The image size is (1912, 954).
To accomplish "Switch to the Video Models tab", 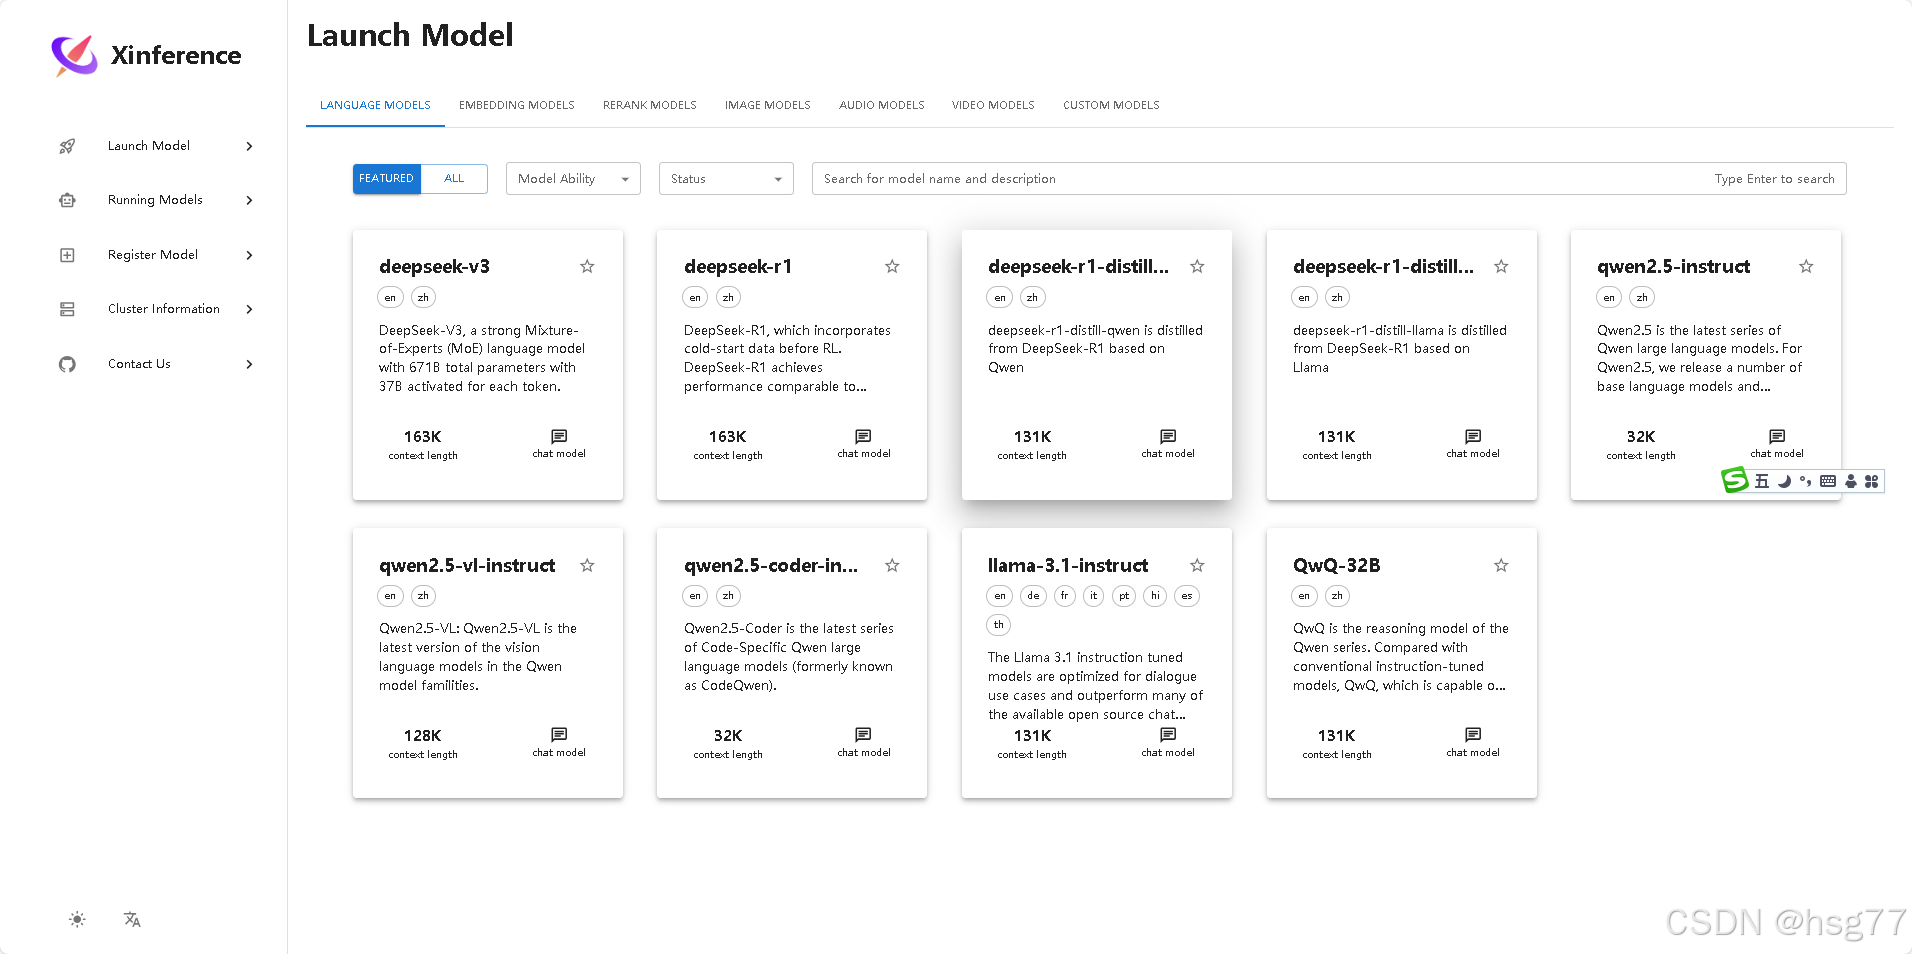I will 993,105.
